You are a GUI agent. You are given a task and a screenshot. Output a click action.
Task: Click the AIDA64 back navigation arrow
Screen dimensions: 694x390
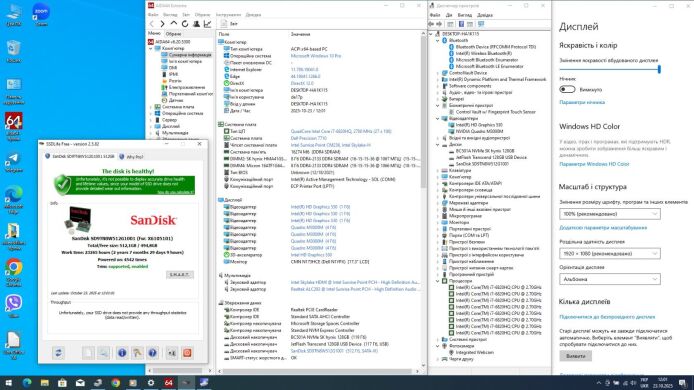(152, 24)
